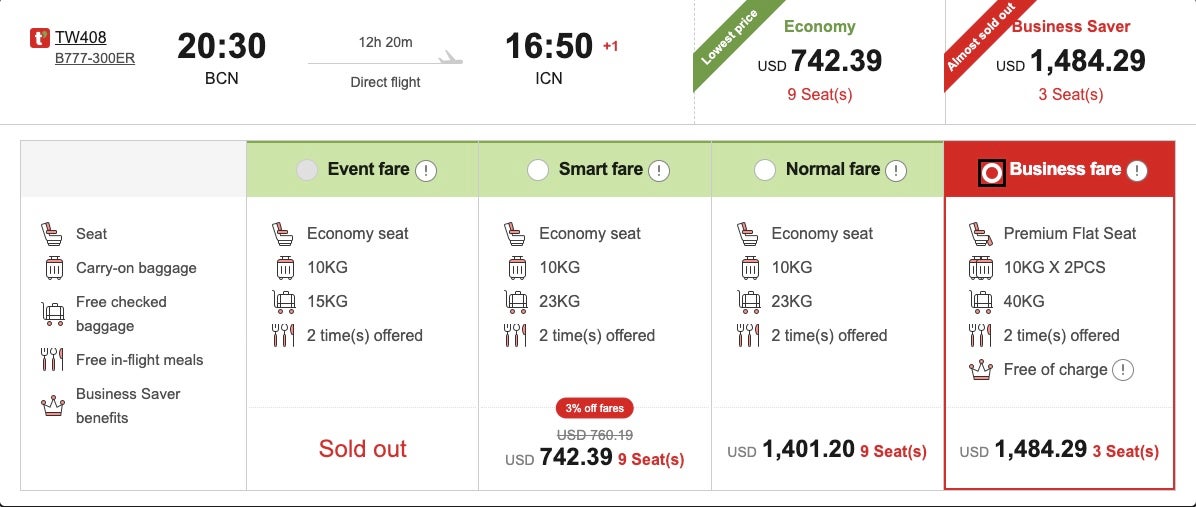Expand the Business Saver USD 1,484.29 panel
The image size is (1196, 507).
click(1070, 62)
